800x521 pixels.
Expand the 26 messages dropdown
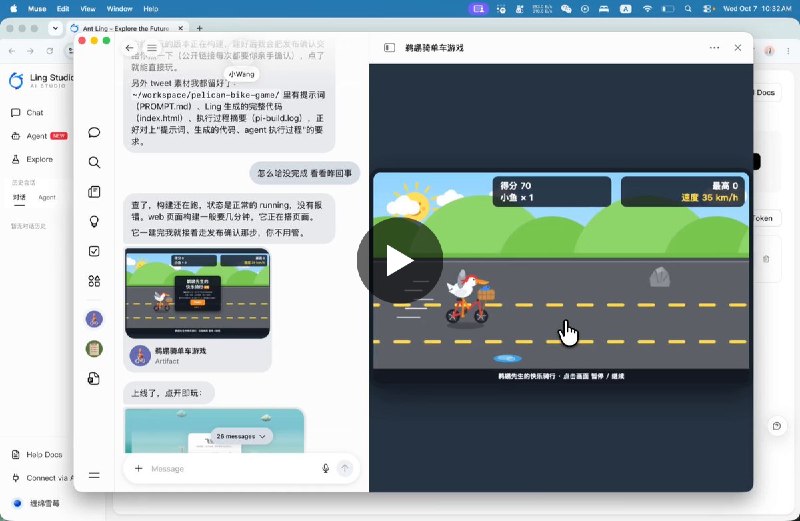click(x=241, y=436)
